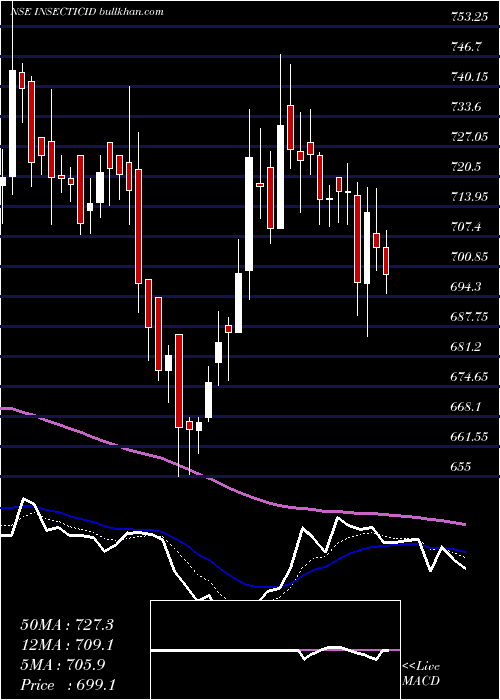Click the 5MA : 705.9 value
The image size is (500, 700).
[63, 665]
